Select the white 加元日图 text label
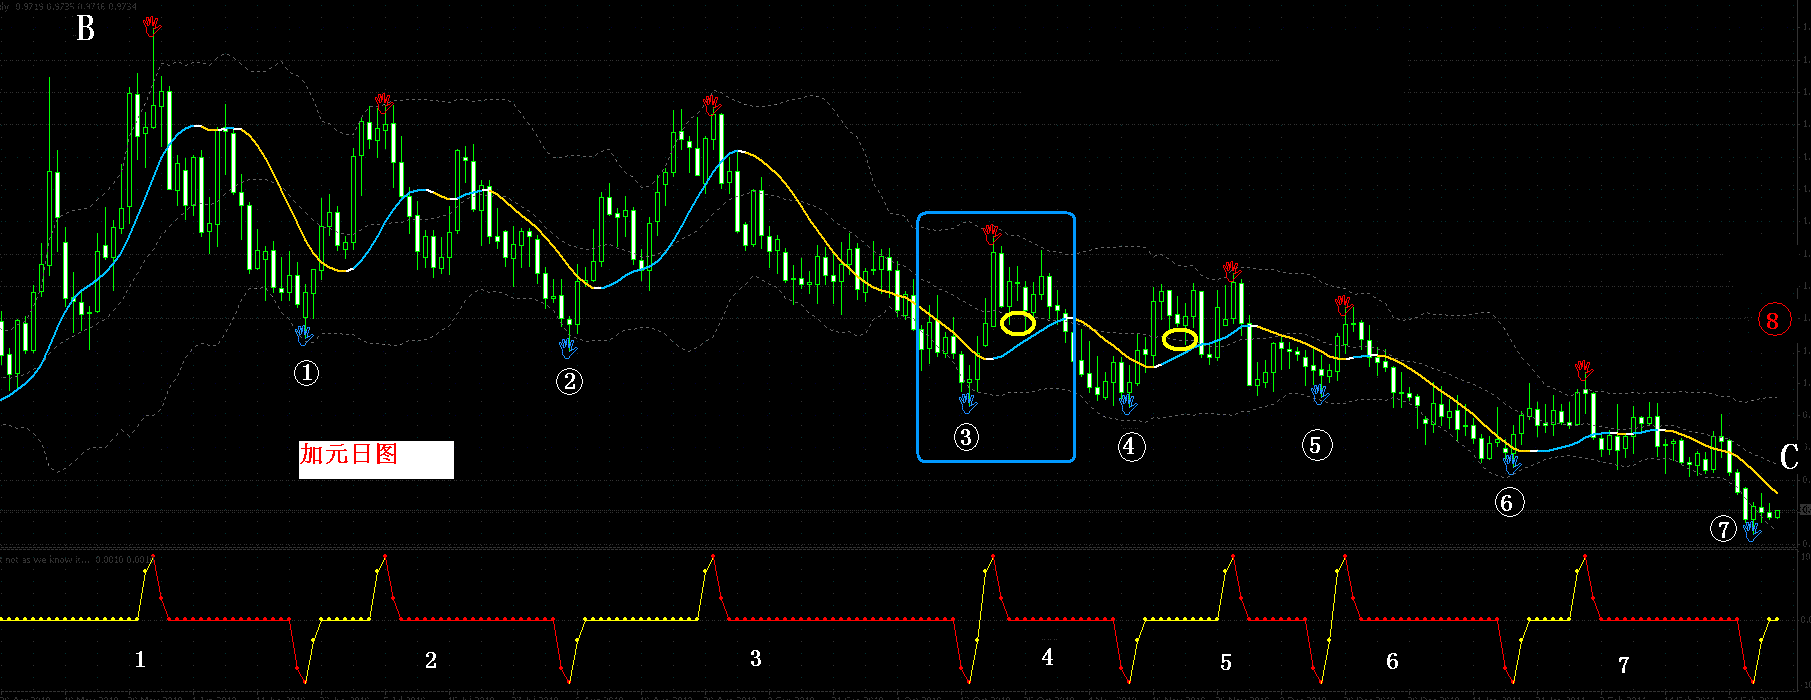Screen dimensions: 1811x700 point(376,459)
